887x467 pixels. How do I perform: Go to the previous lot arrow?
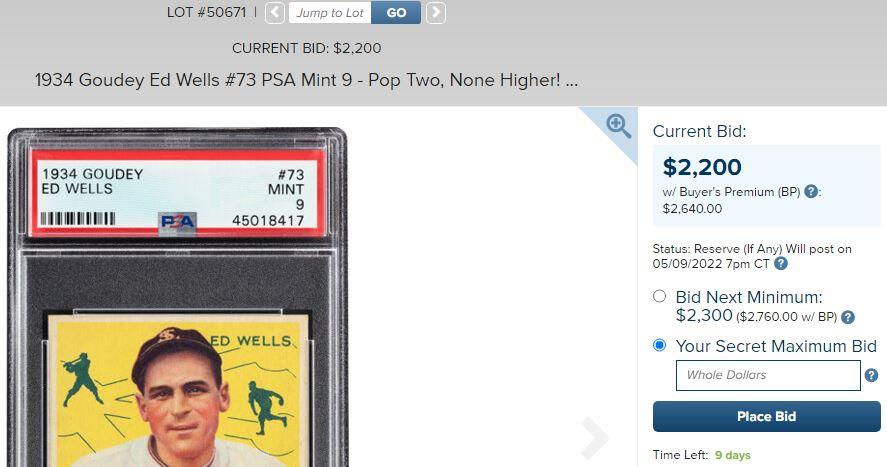274,13
